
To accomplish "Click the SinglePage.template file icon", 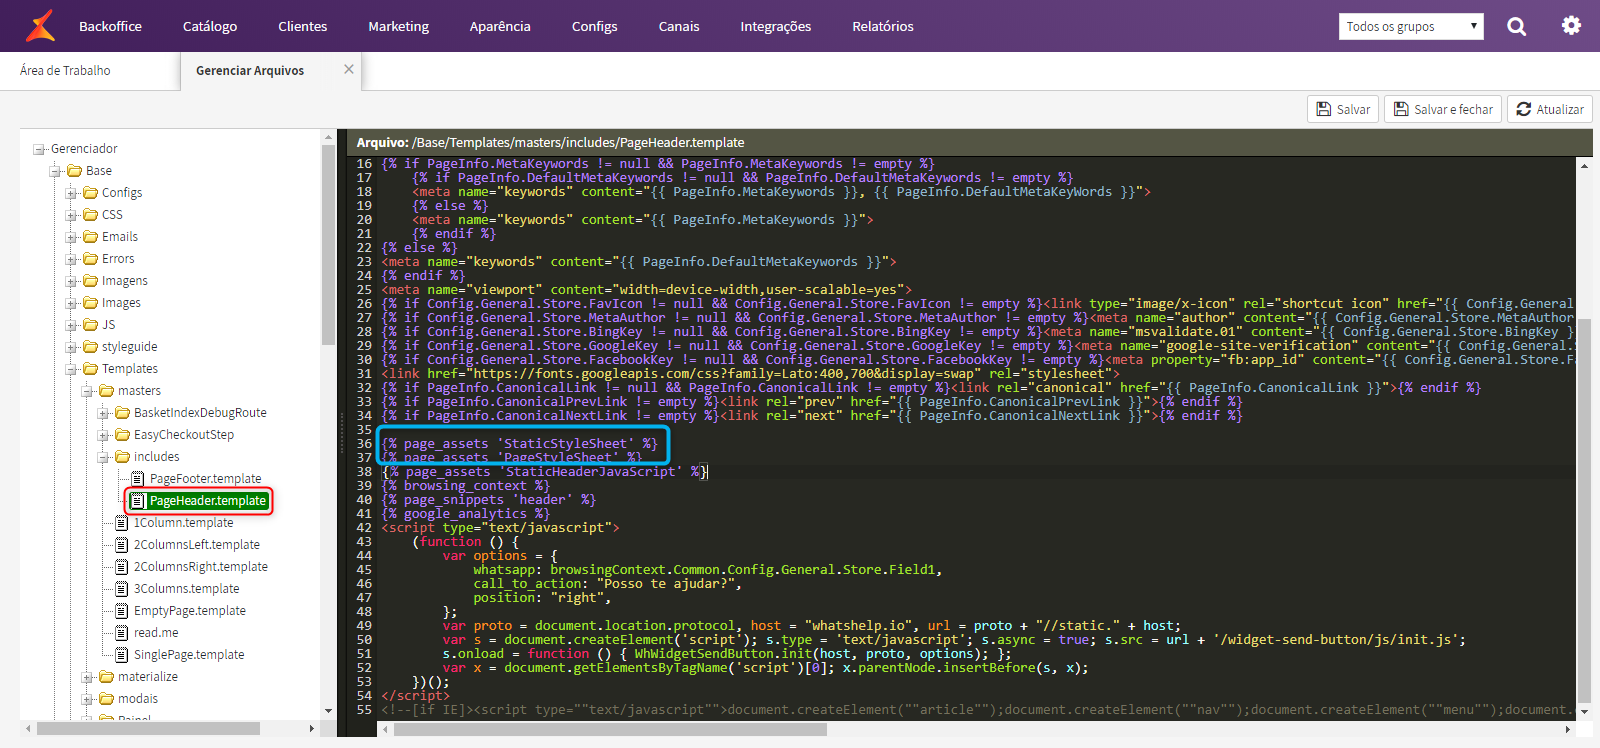I will tap(122, 655).
